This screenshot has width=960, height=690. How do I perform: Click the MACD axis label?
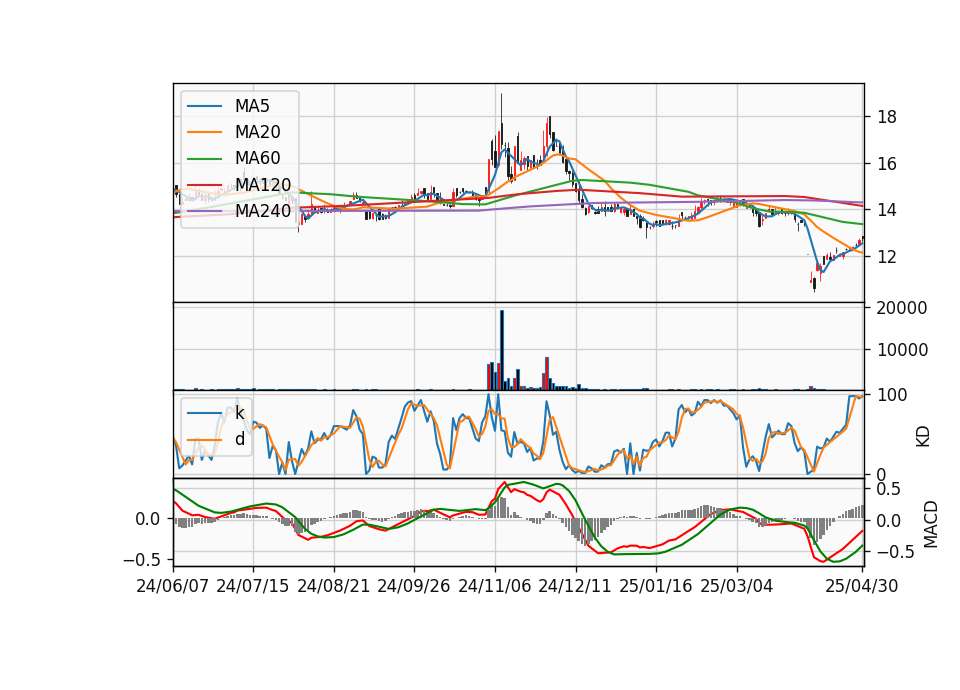(x=930, y=524)
